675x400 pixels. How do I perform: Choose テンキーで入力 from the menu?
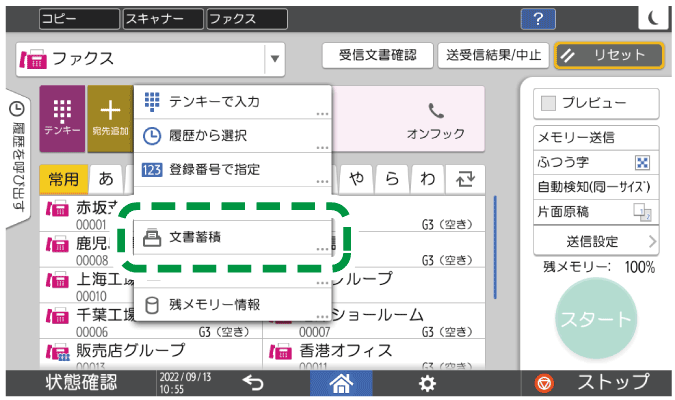coord(232,102)
